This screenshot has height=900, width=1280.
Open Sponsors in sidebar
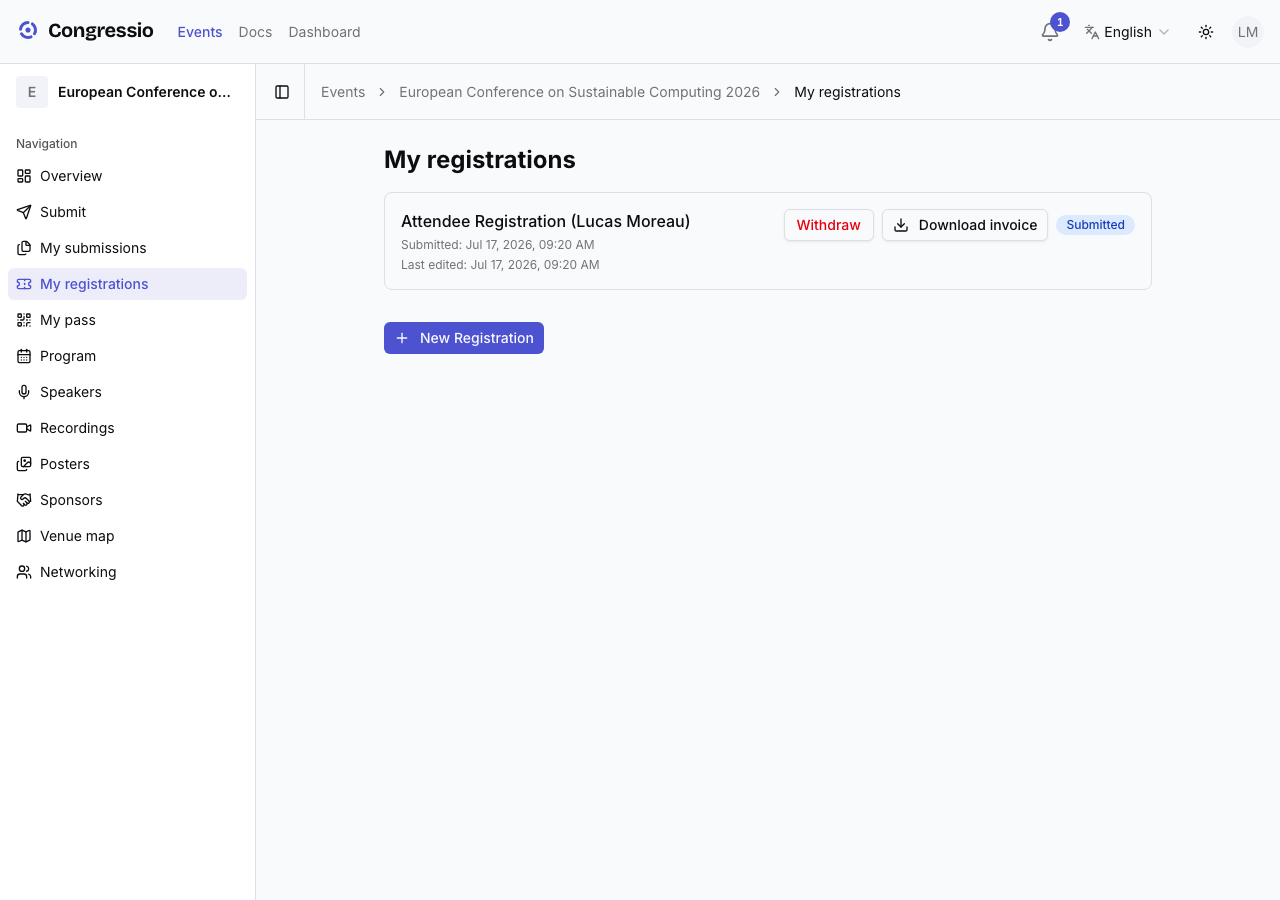tap(127, 500)
